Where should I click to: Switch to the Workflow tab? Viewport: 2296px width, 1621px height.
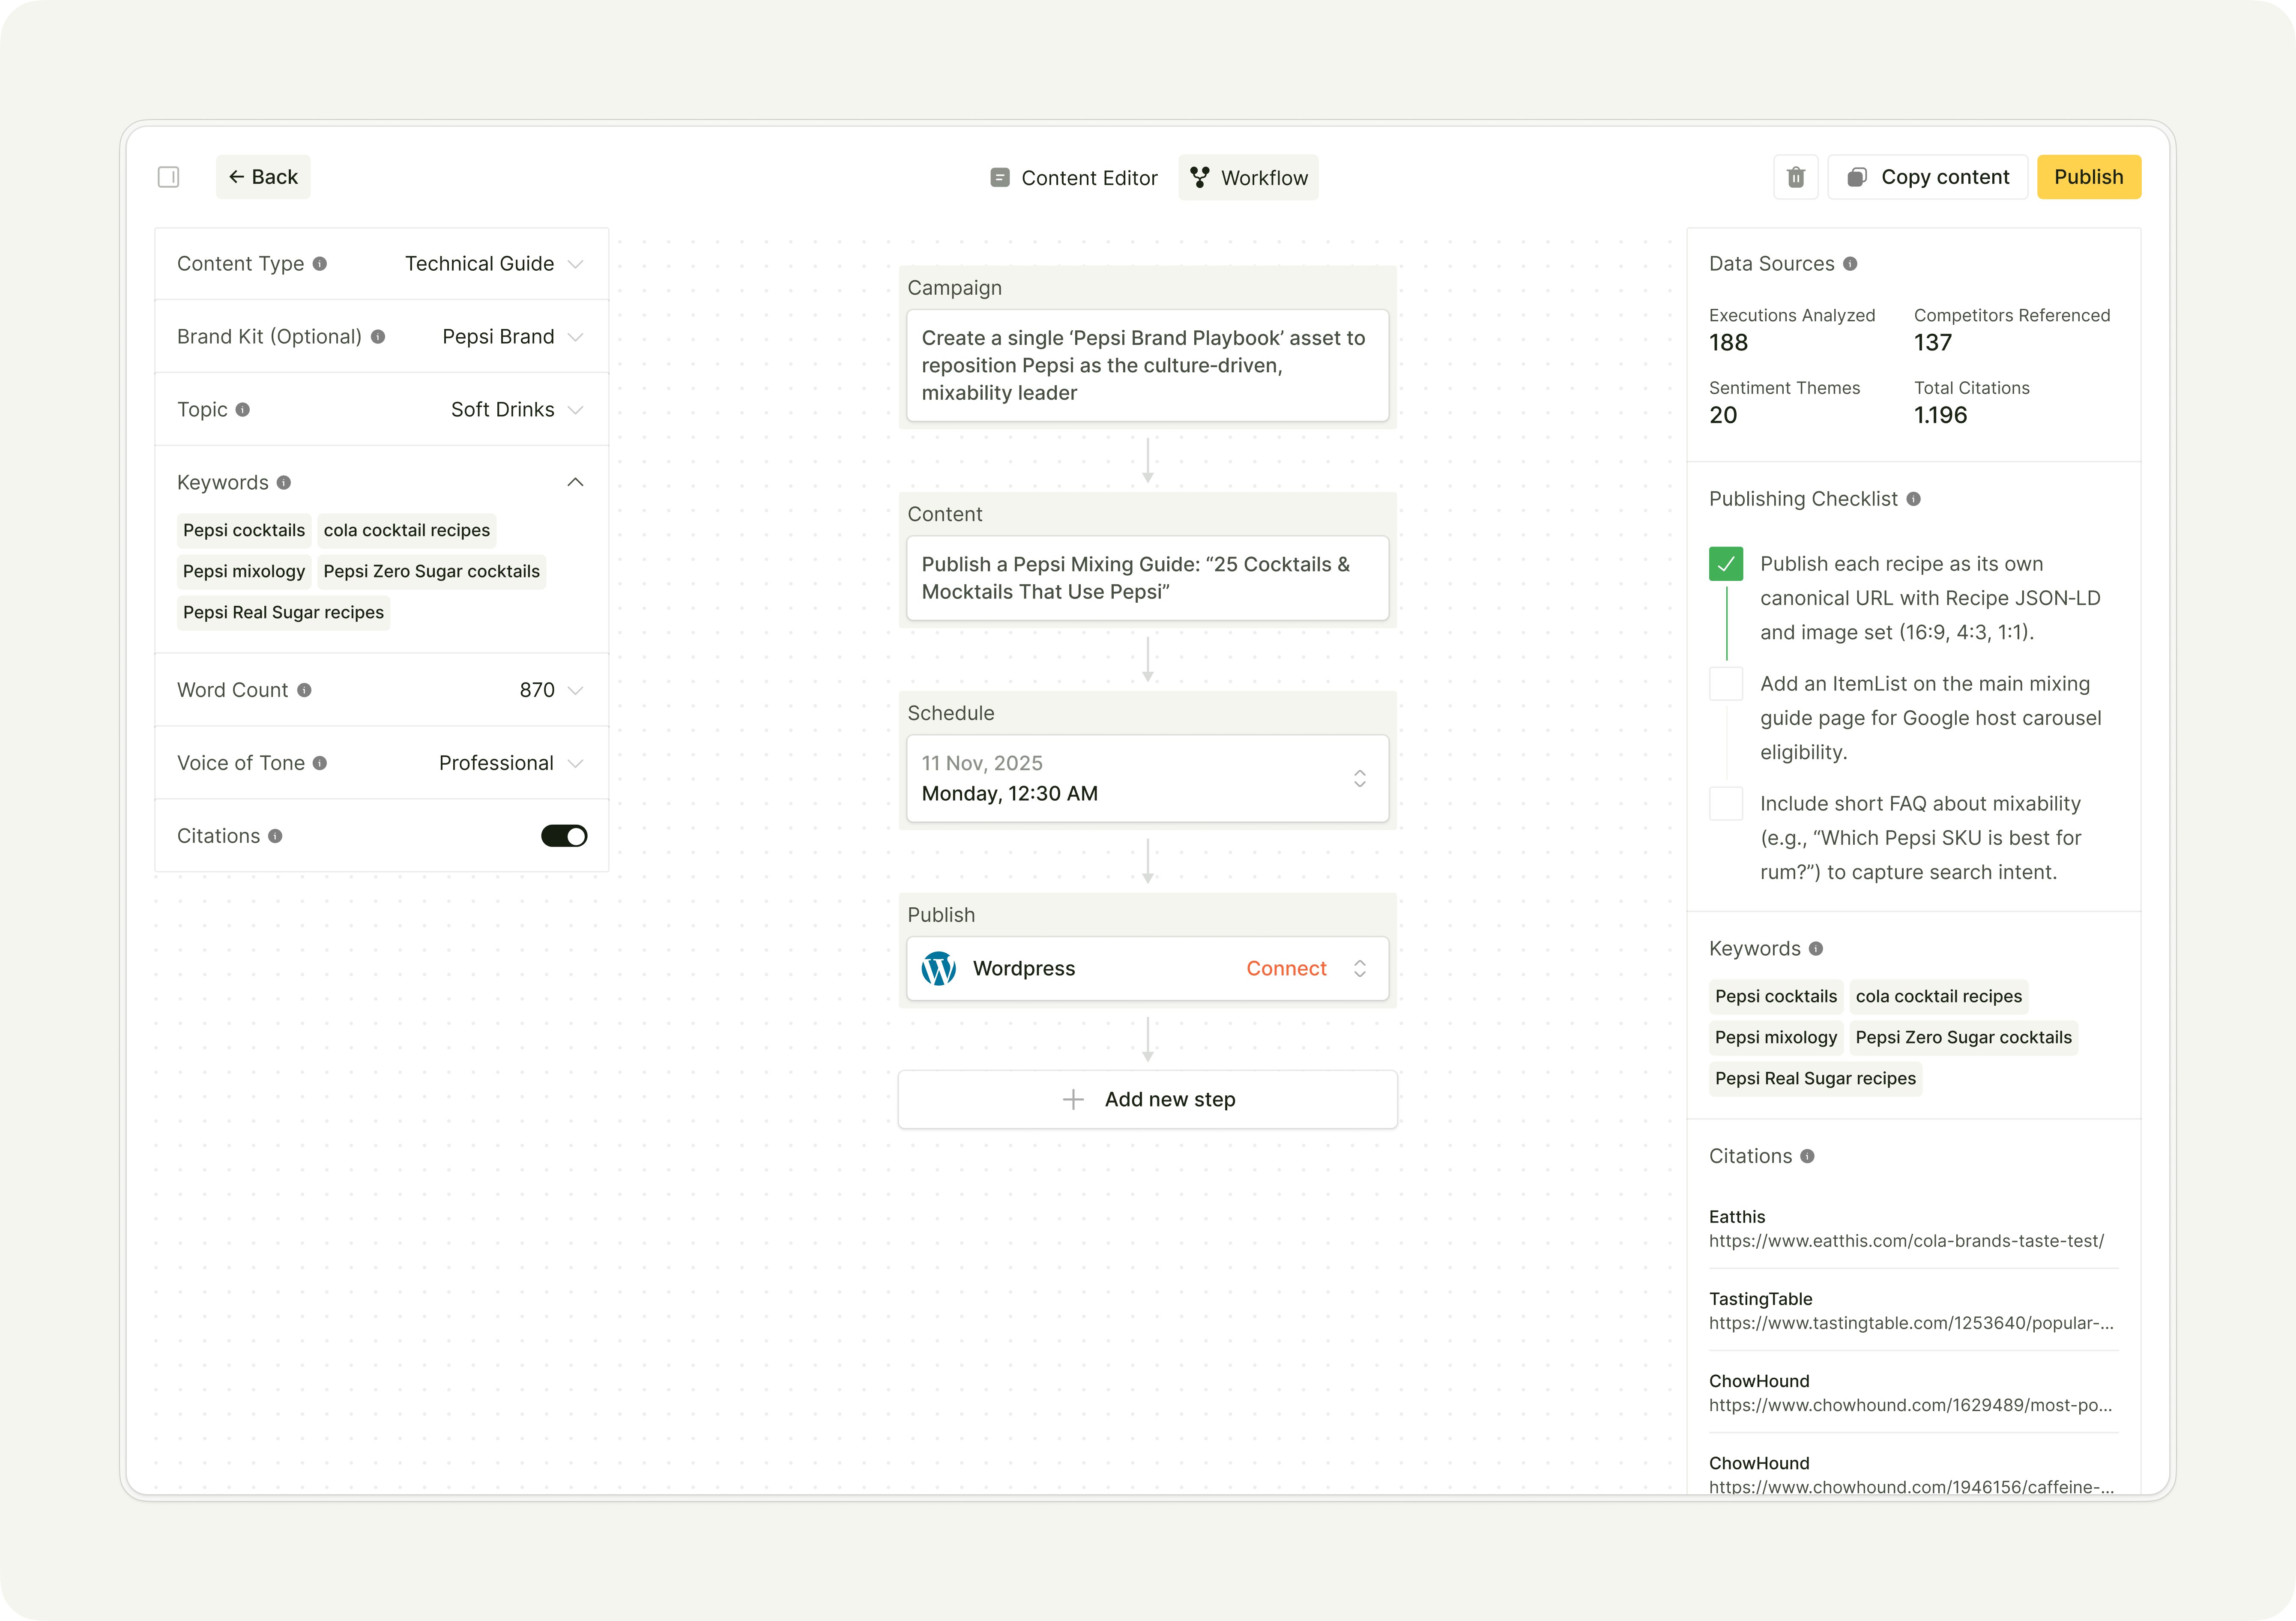tap(1248, 178)
